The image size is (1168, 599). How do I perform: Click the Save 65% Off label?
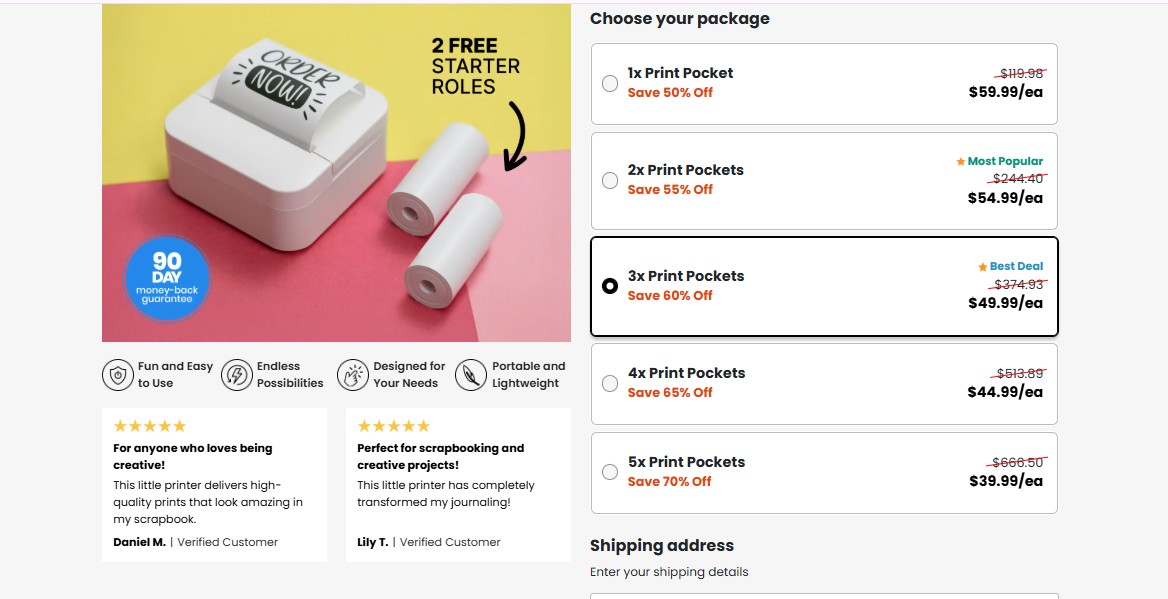coord(670,393)
